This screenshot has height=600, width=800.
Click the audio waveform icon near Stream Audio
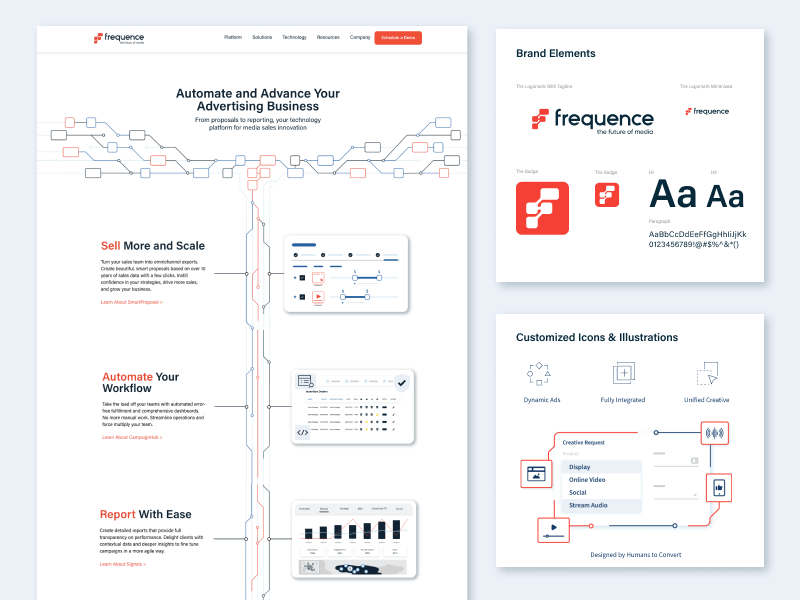[714, 433]
